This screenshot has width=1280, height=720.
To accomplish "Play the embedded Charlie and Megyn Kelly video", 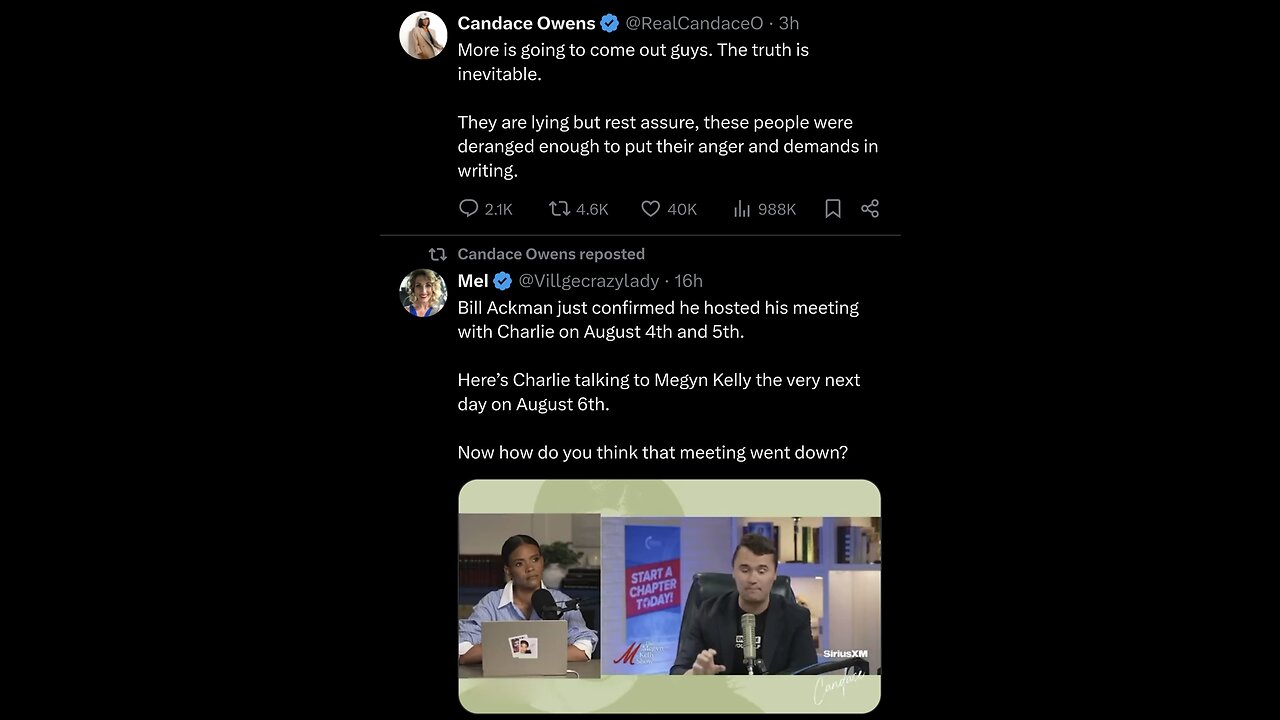I will point(669,596).
